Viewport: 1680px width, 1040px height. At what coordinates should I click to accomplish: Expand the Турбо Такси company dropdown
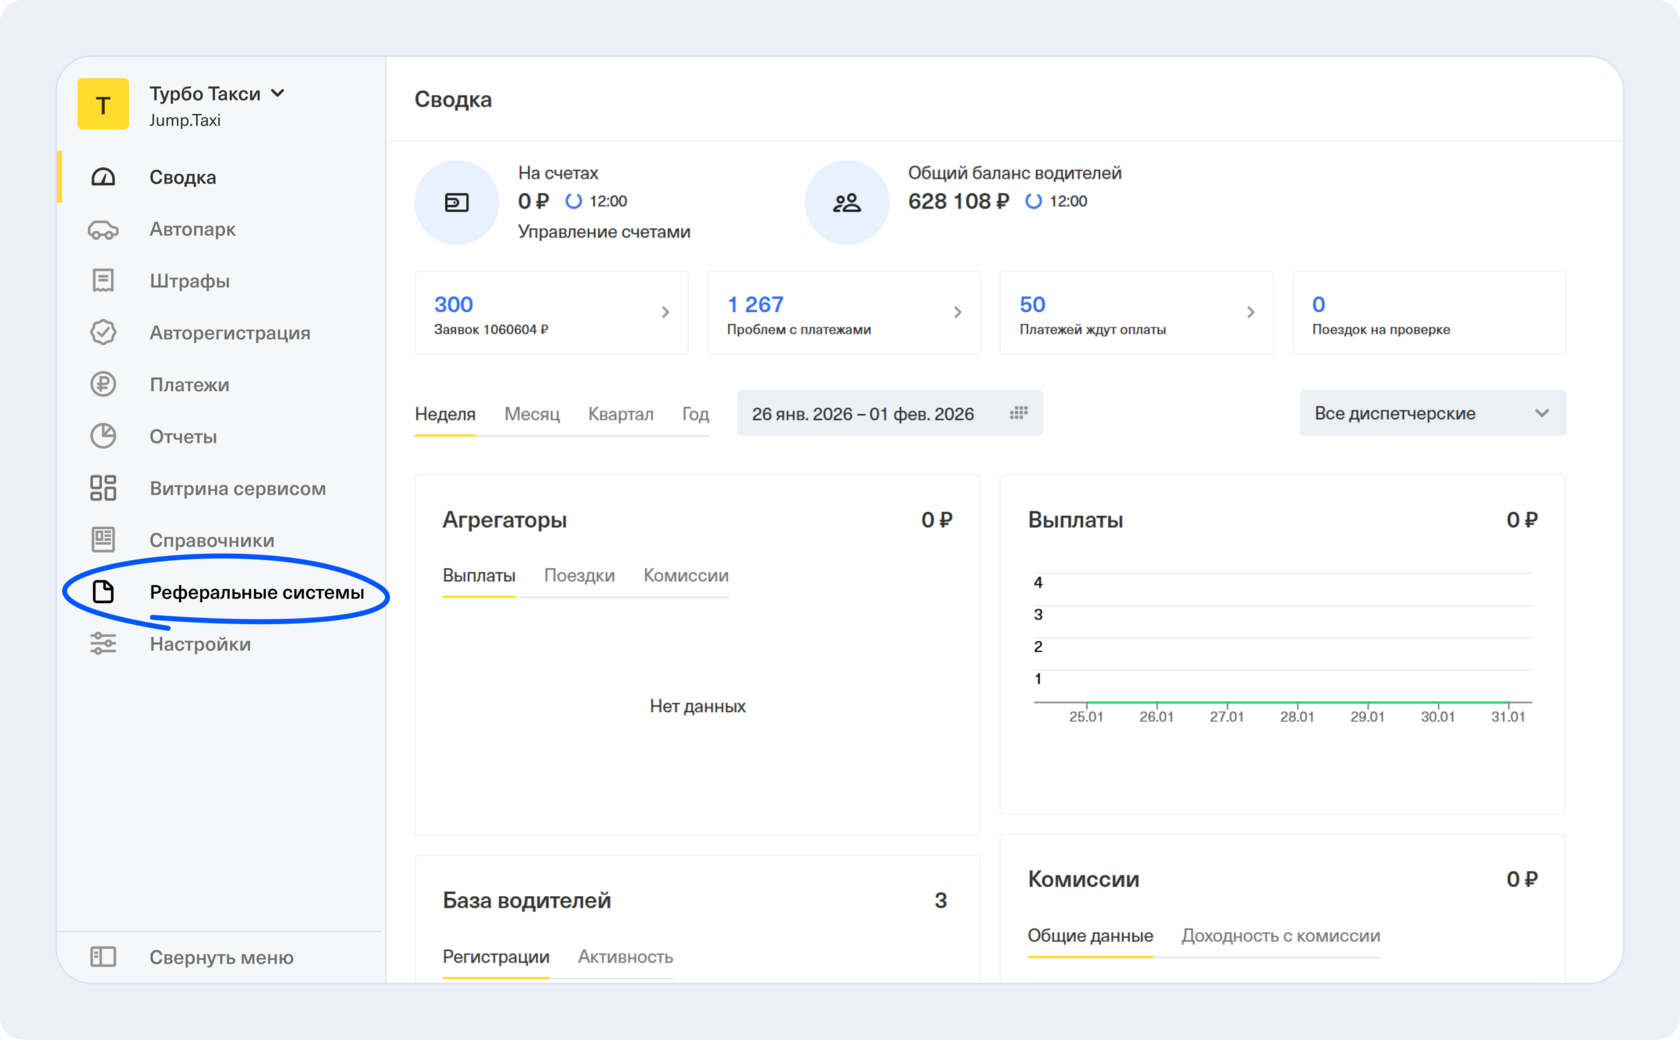pos(277,93)
